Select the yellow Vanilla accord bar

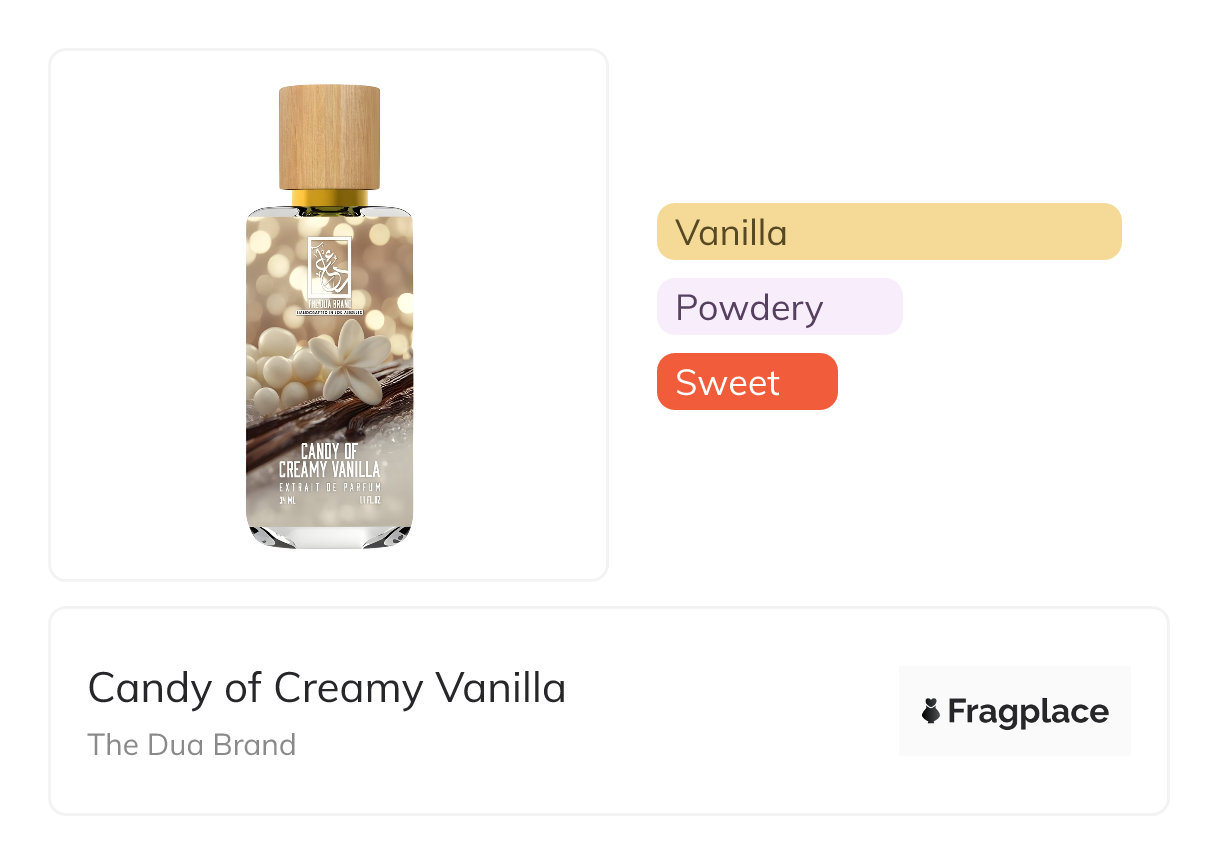click(x=889, y=232)
